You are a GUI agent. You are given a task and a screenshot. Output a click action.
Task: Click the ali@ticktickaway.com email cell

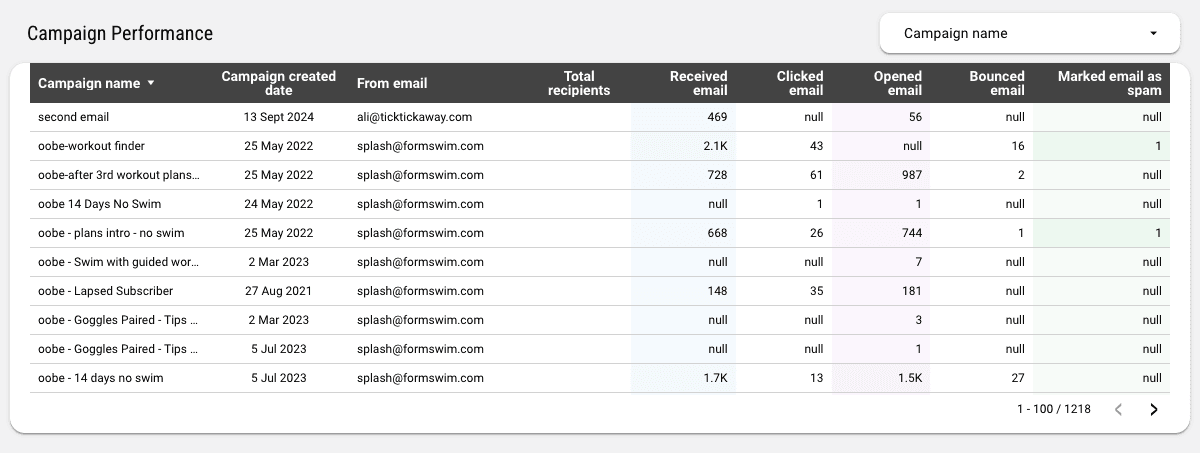click(414, 117)
